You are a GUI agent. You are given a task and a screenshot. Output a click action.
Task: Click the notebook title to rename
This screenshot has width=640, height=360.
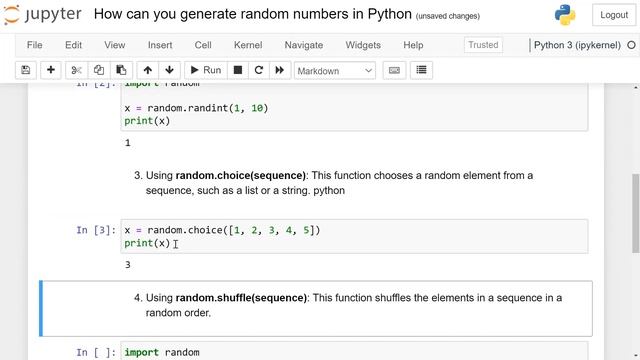coord(253,14)
